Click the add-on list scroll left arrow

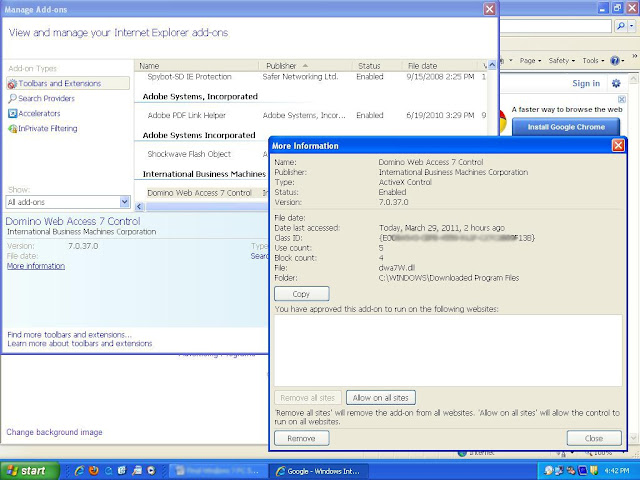point(139,207)
